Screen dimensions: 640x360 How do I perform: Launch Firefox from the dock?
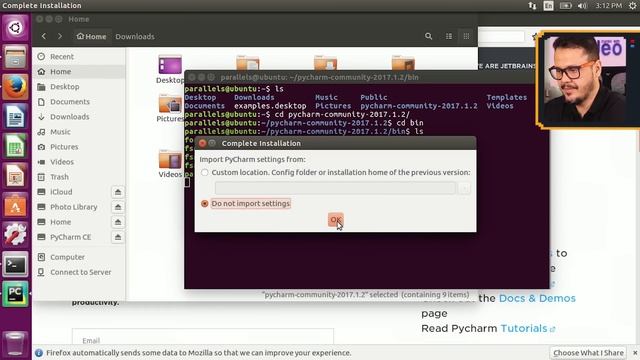[x=15, y=87]
